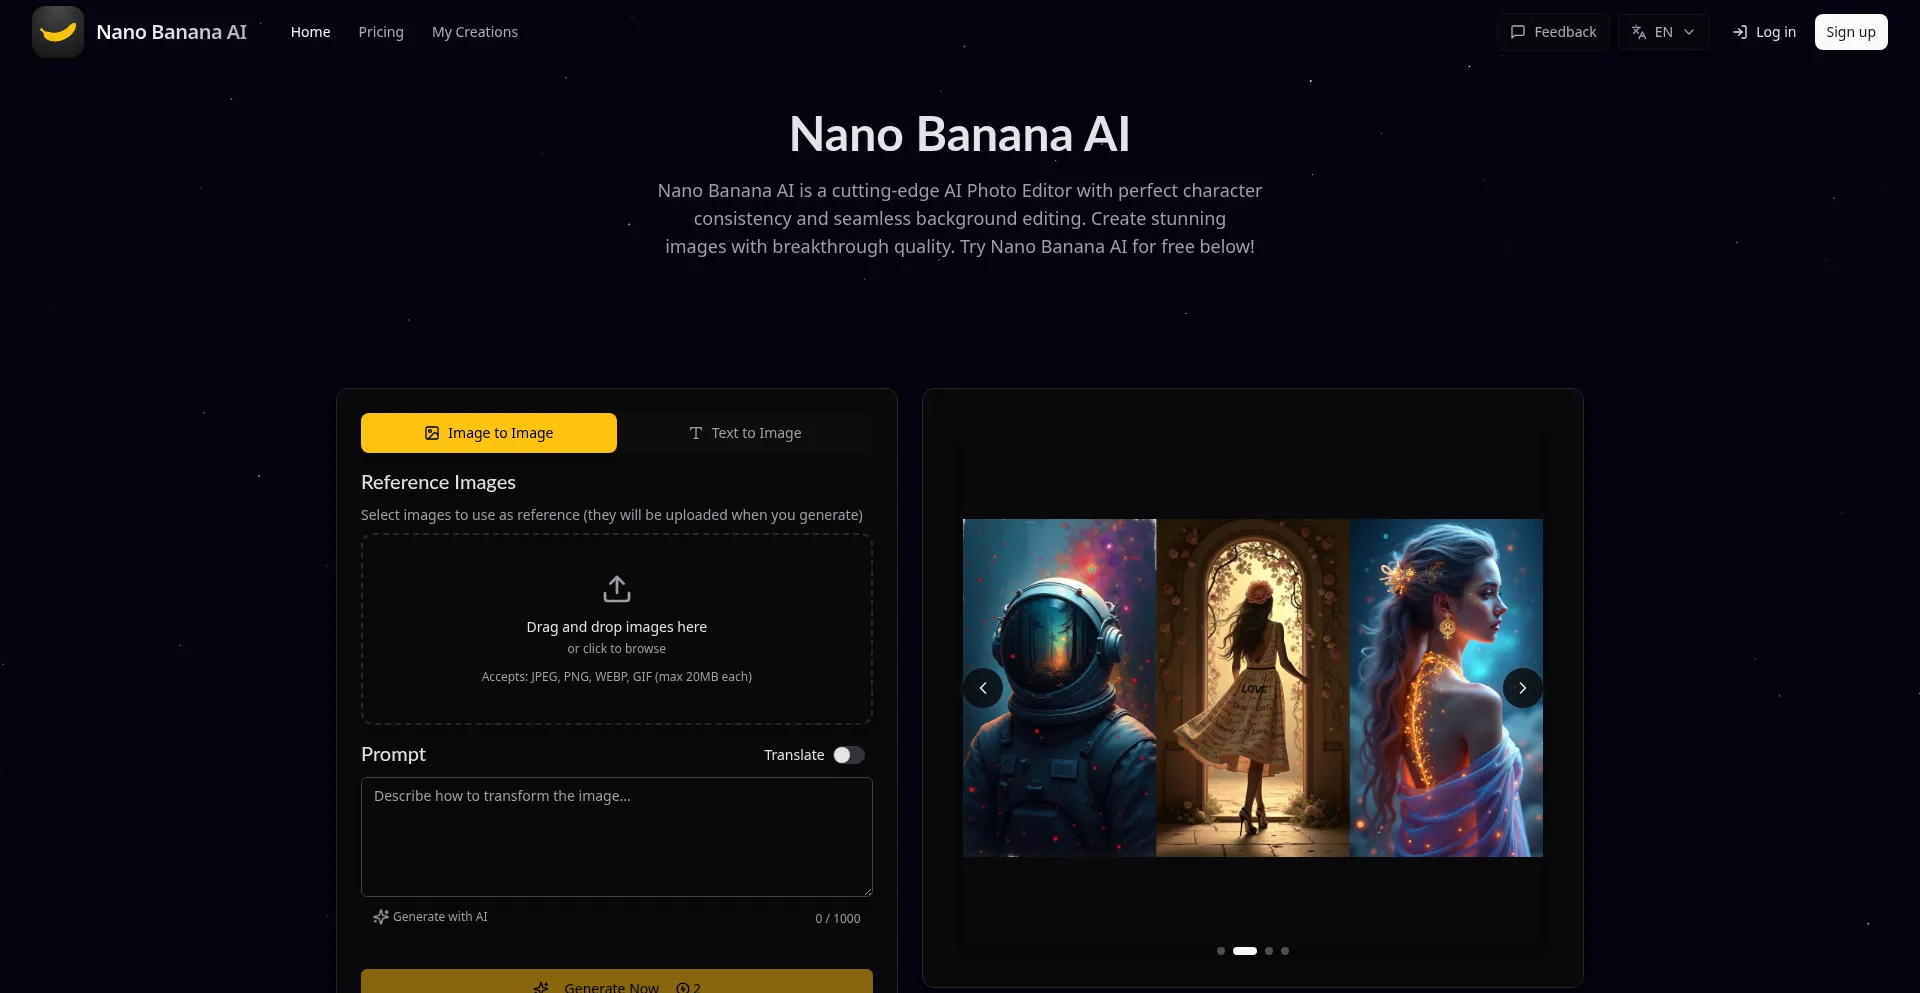Click the Generate Now button

[617, 982]
